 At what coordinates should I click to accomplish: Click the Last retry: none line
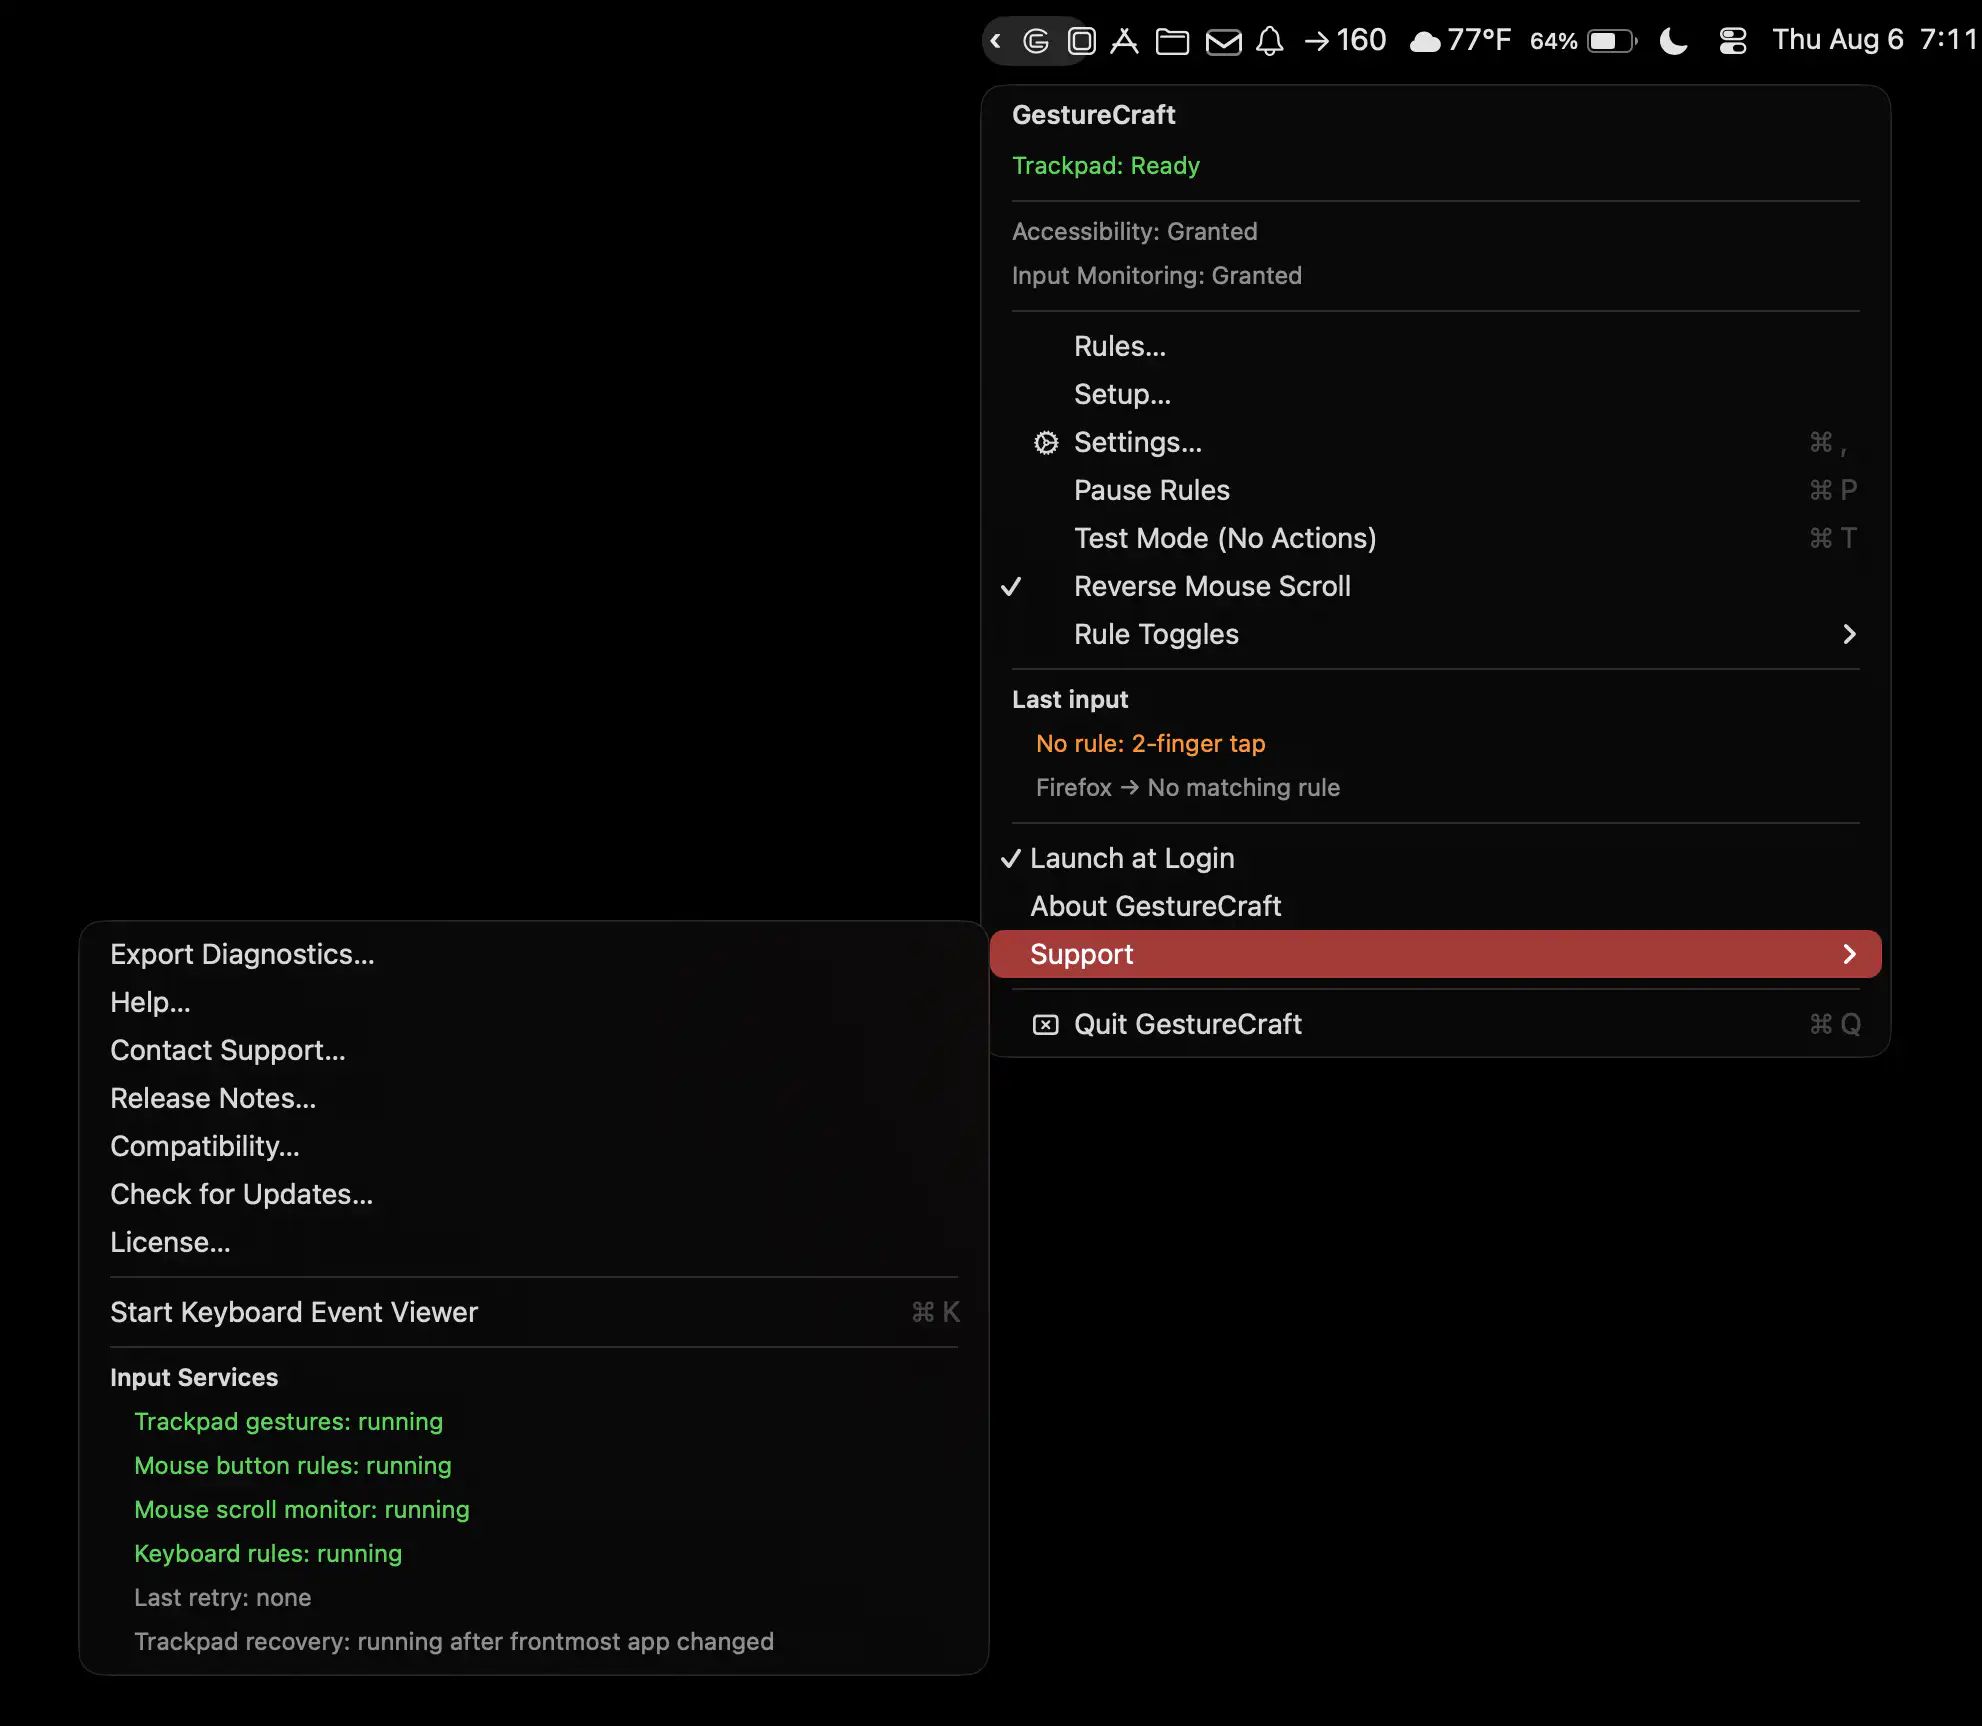223,1598
